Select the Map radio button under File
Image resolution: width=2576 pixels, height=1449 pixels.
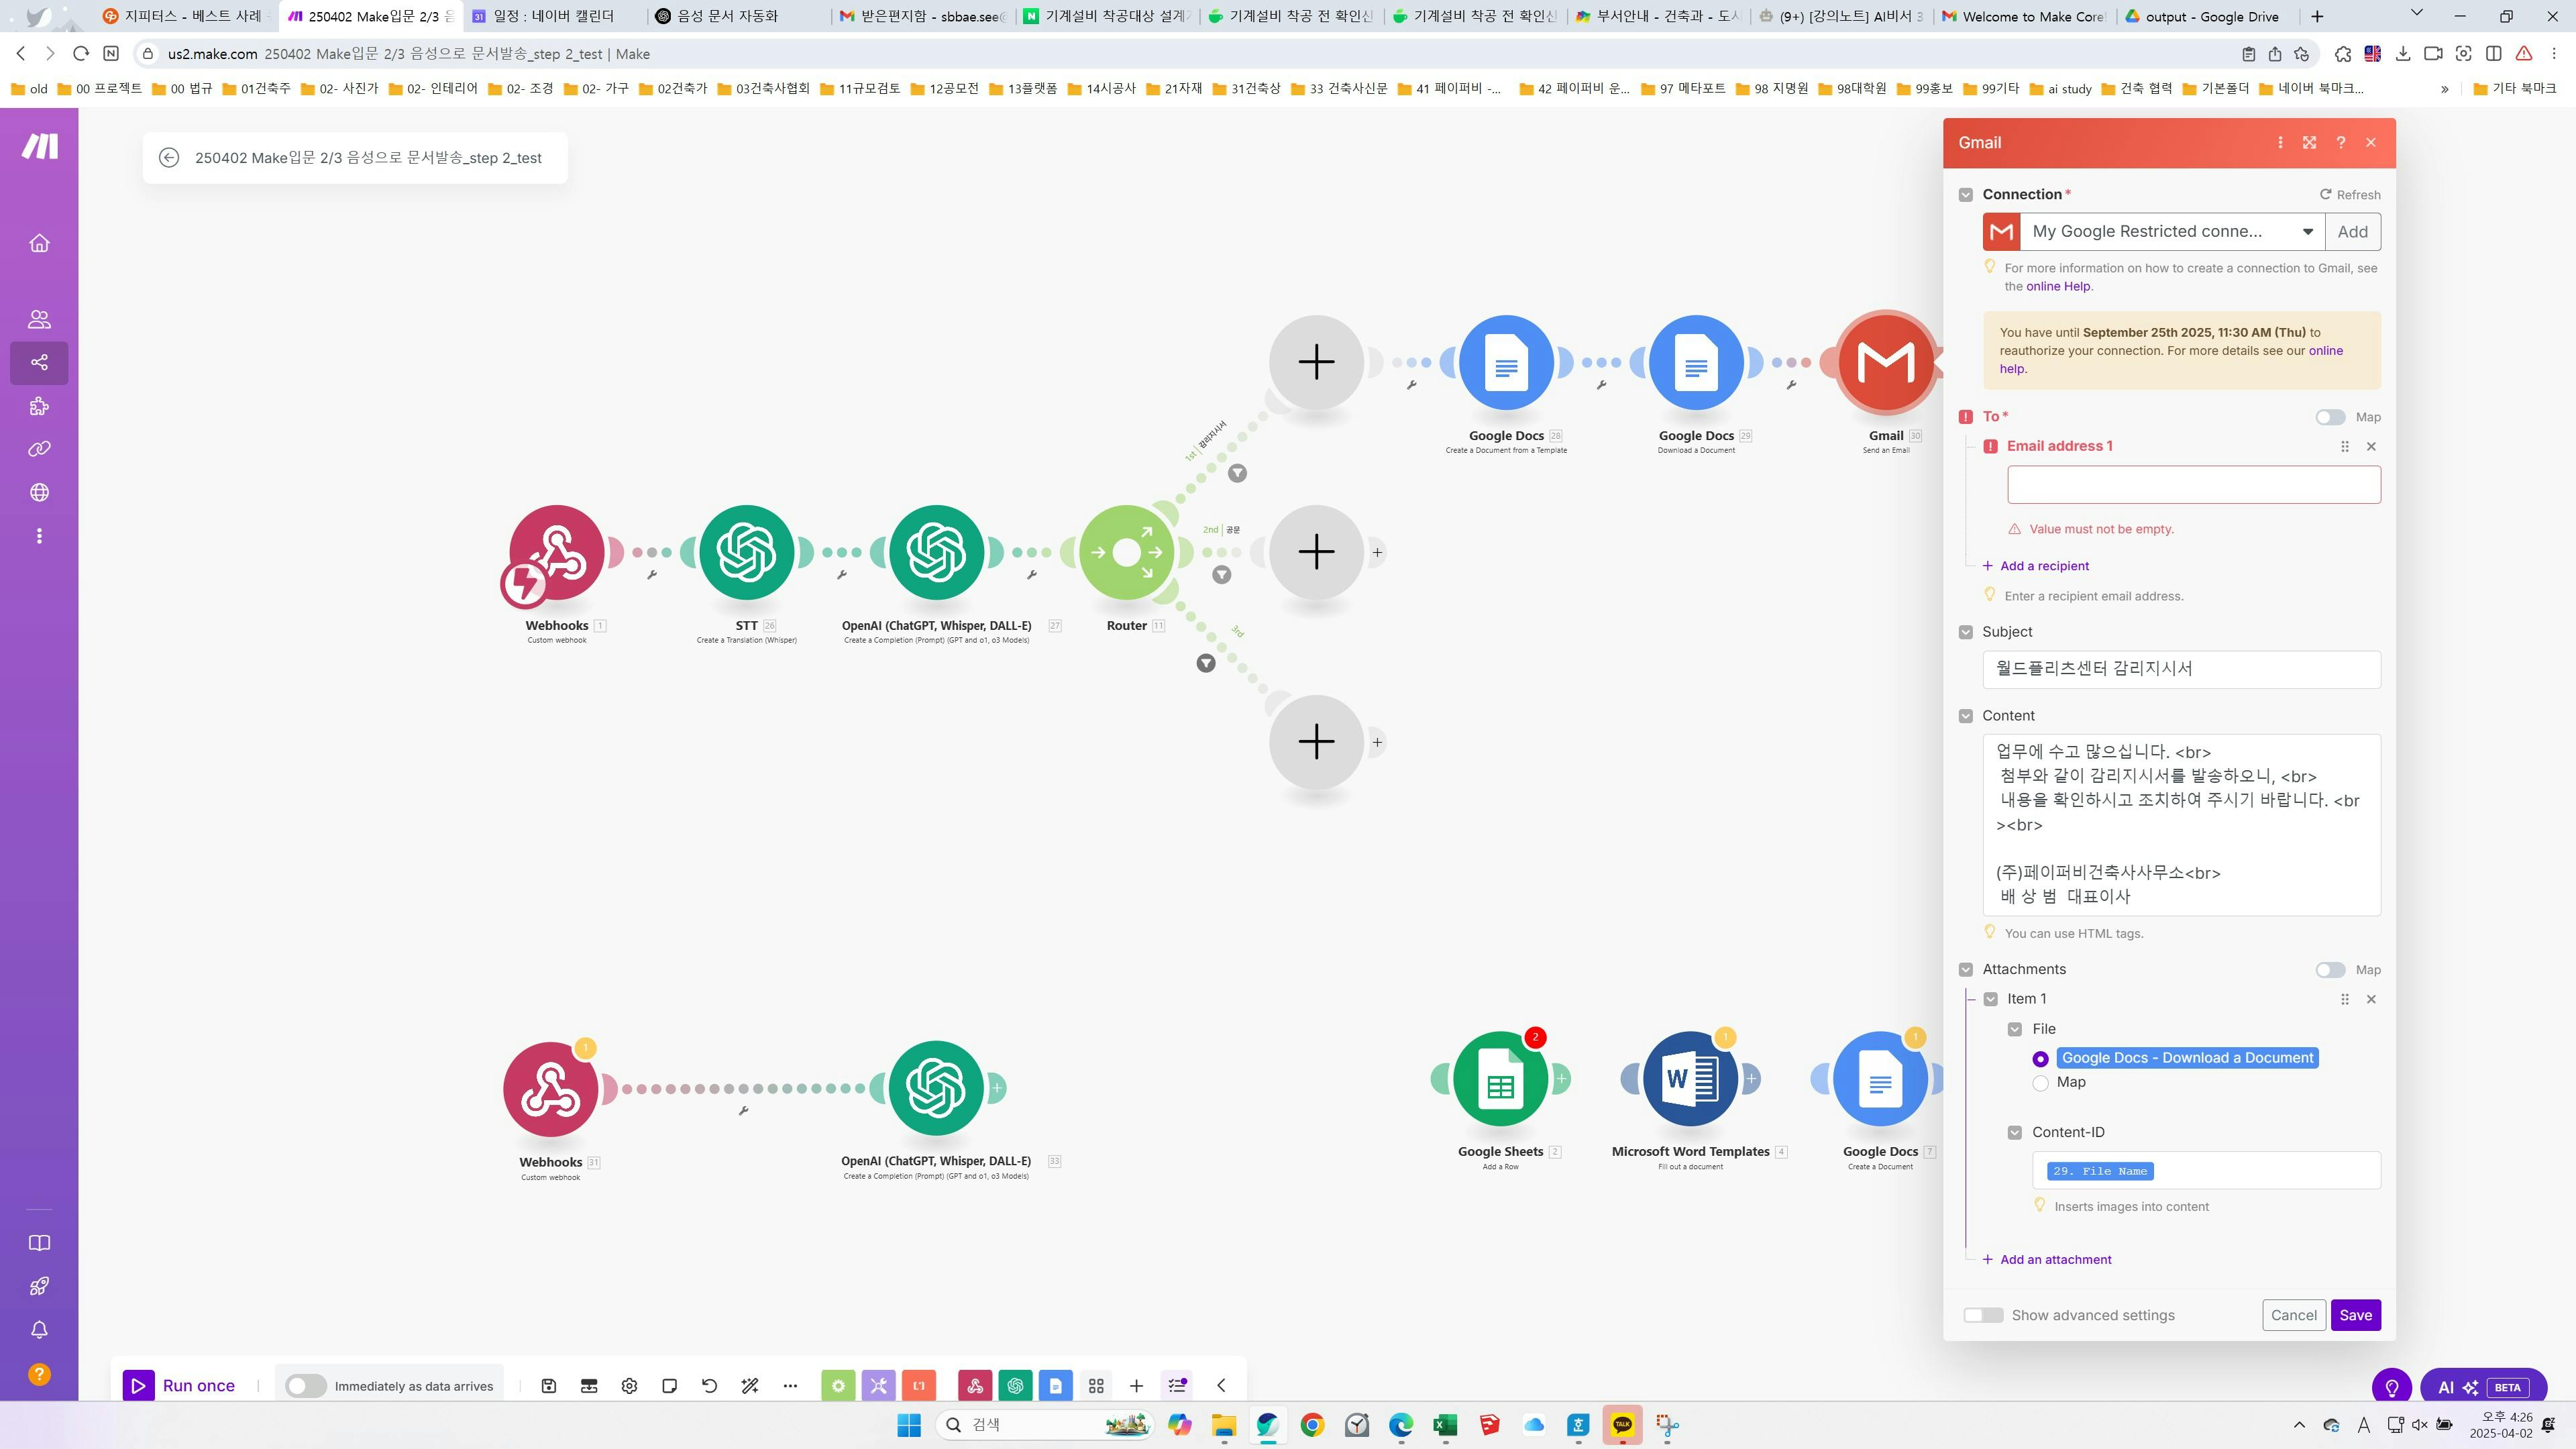[x=2041, y=1083]
